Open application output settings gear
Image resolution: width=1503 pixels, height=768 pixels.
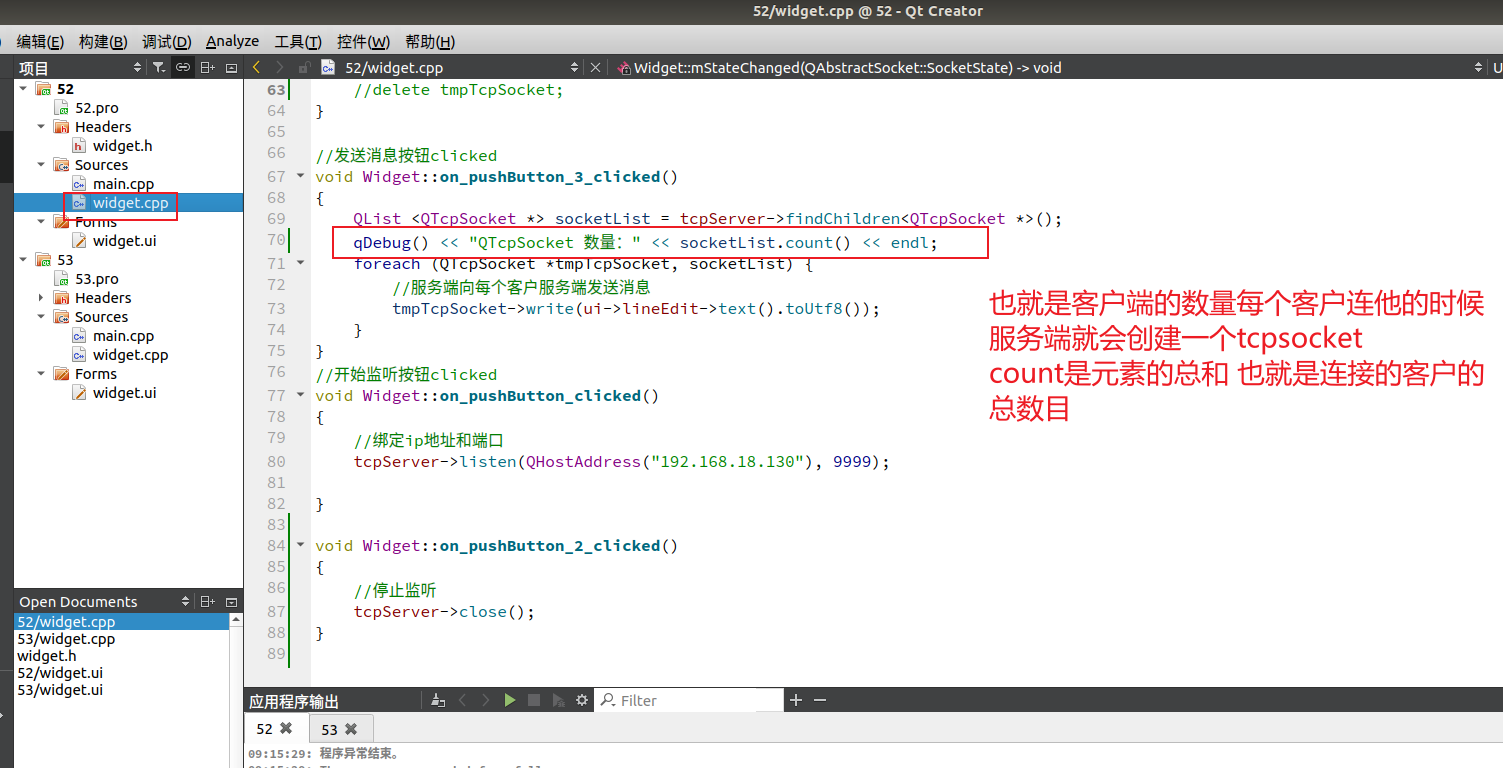[x=582, y=700]
